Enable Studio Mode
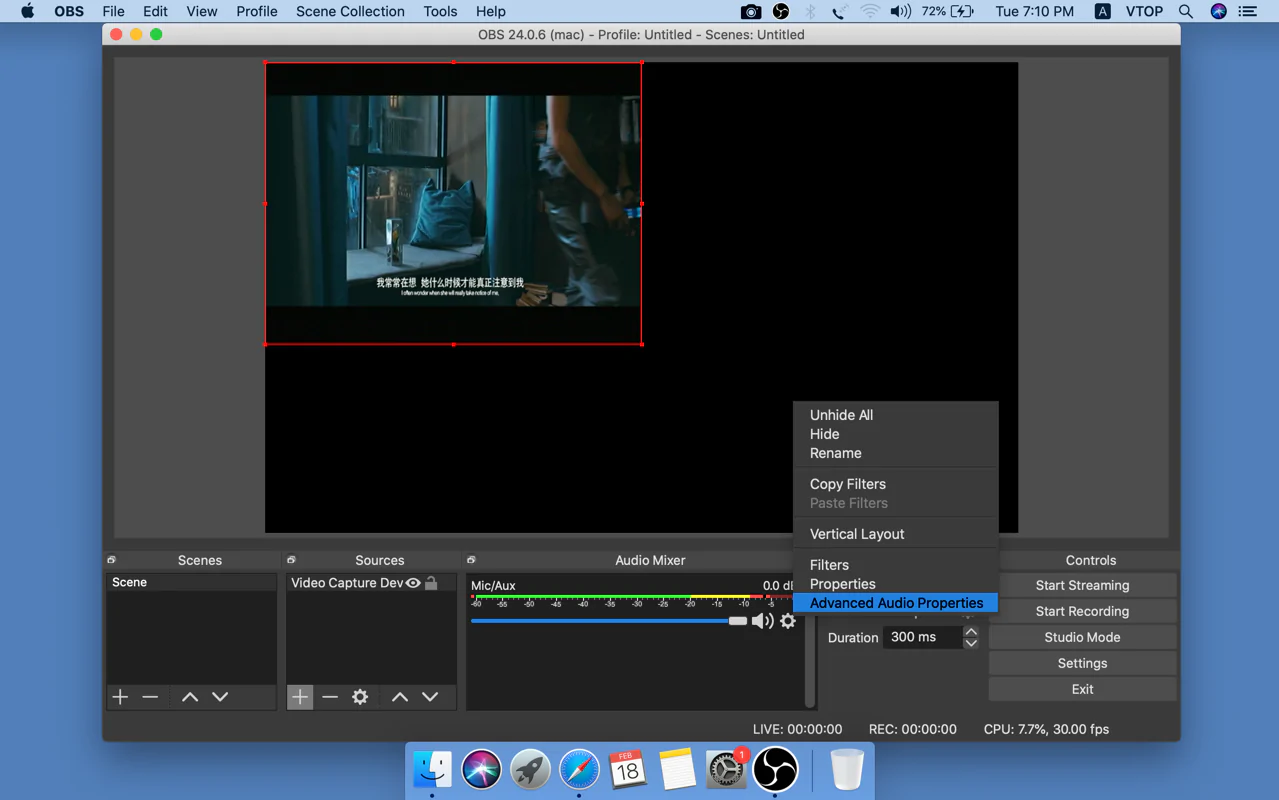 coord(1082,637)
